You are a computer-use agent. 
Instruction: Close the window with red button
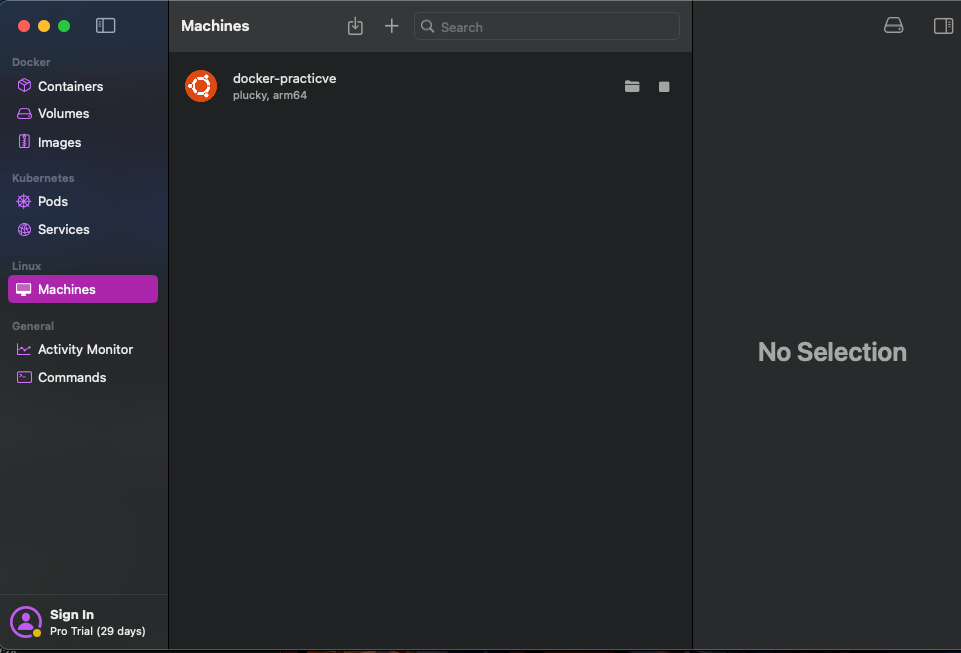[24, 26]
